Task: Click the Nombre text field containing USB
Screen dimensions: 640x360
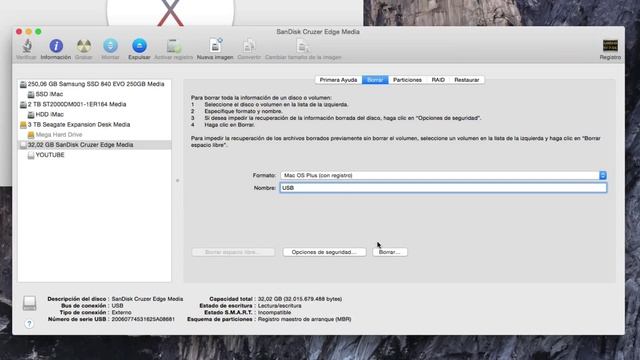Action: [x=443, y=188]
